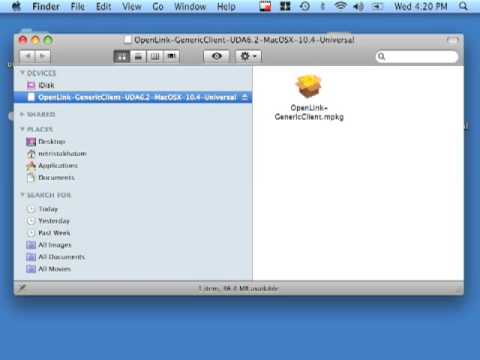Open the Edit menu
Image resolution: width=480 pixels, height=360 pixels.
pos(104,6)
